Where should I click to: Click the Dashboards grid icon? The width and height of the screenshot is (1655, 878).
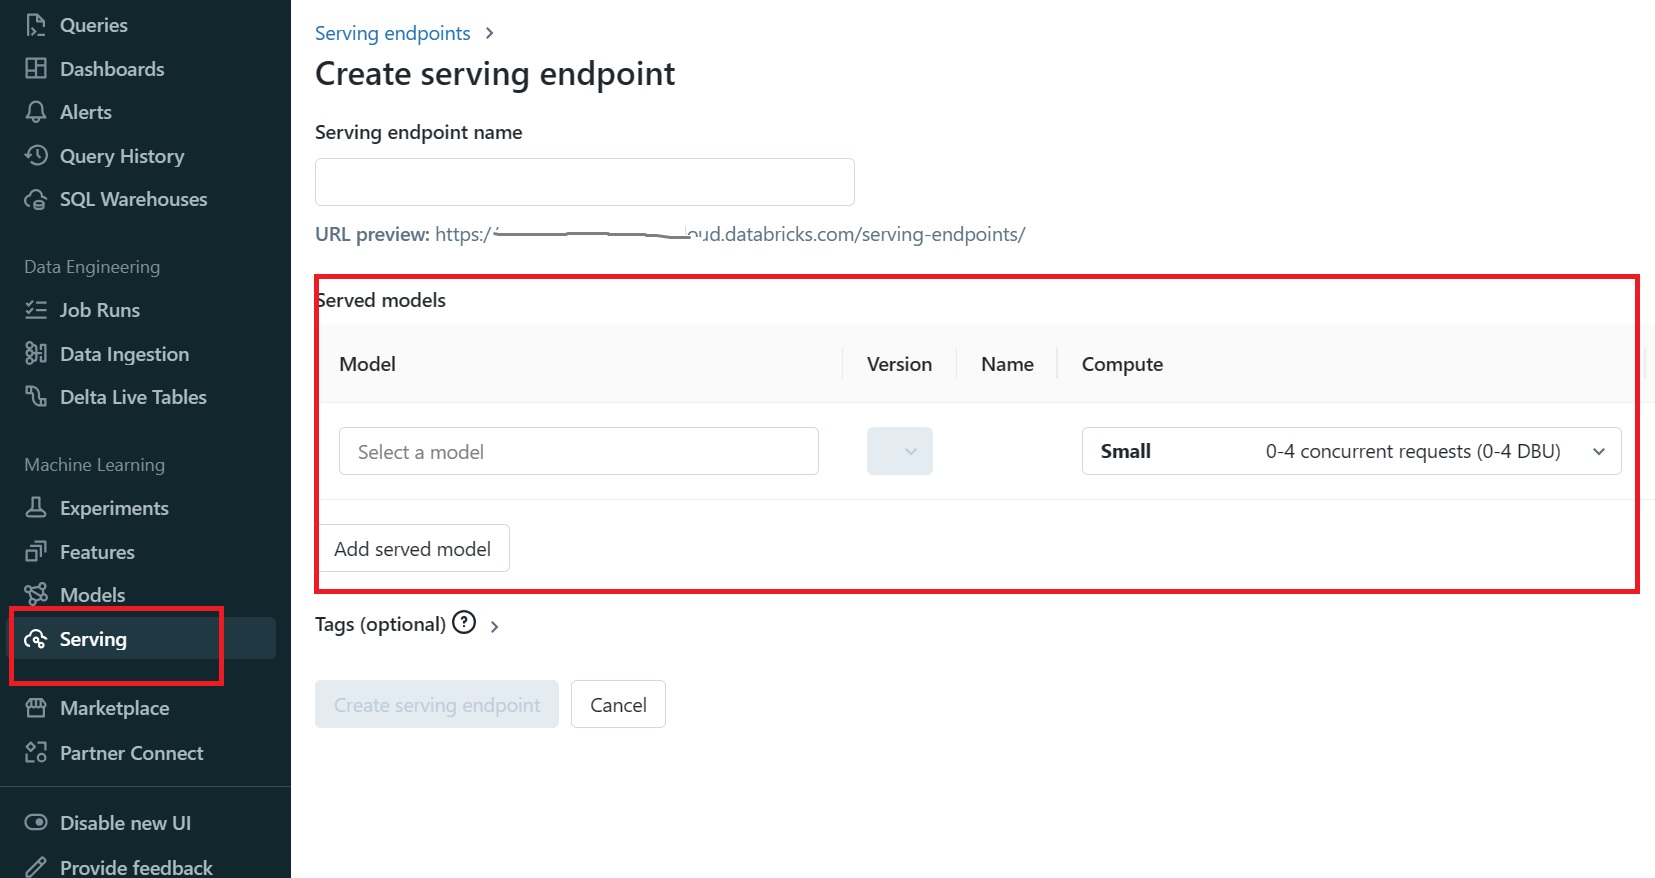click(36, 69)
